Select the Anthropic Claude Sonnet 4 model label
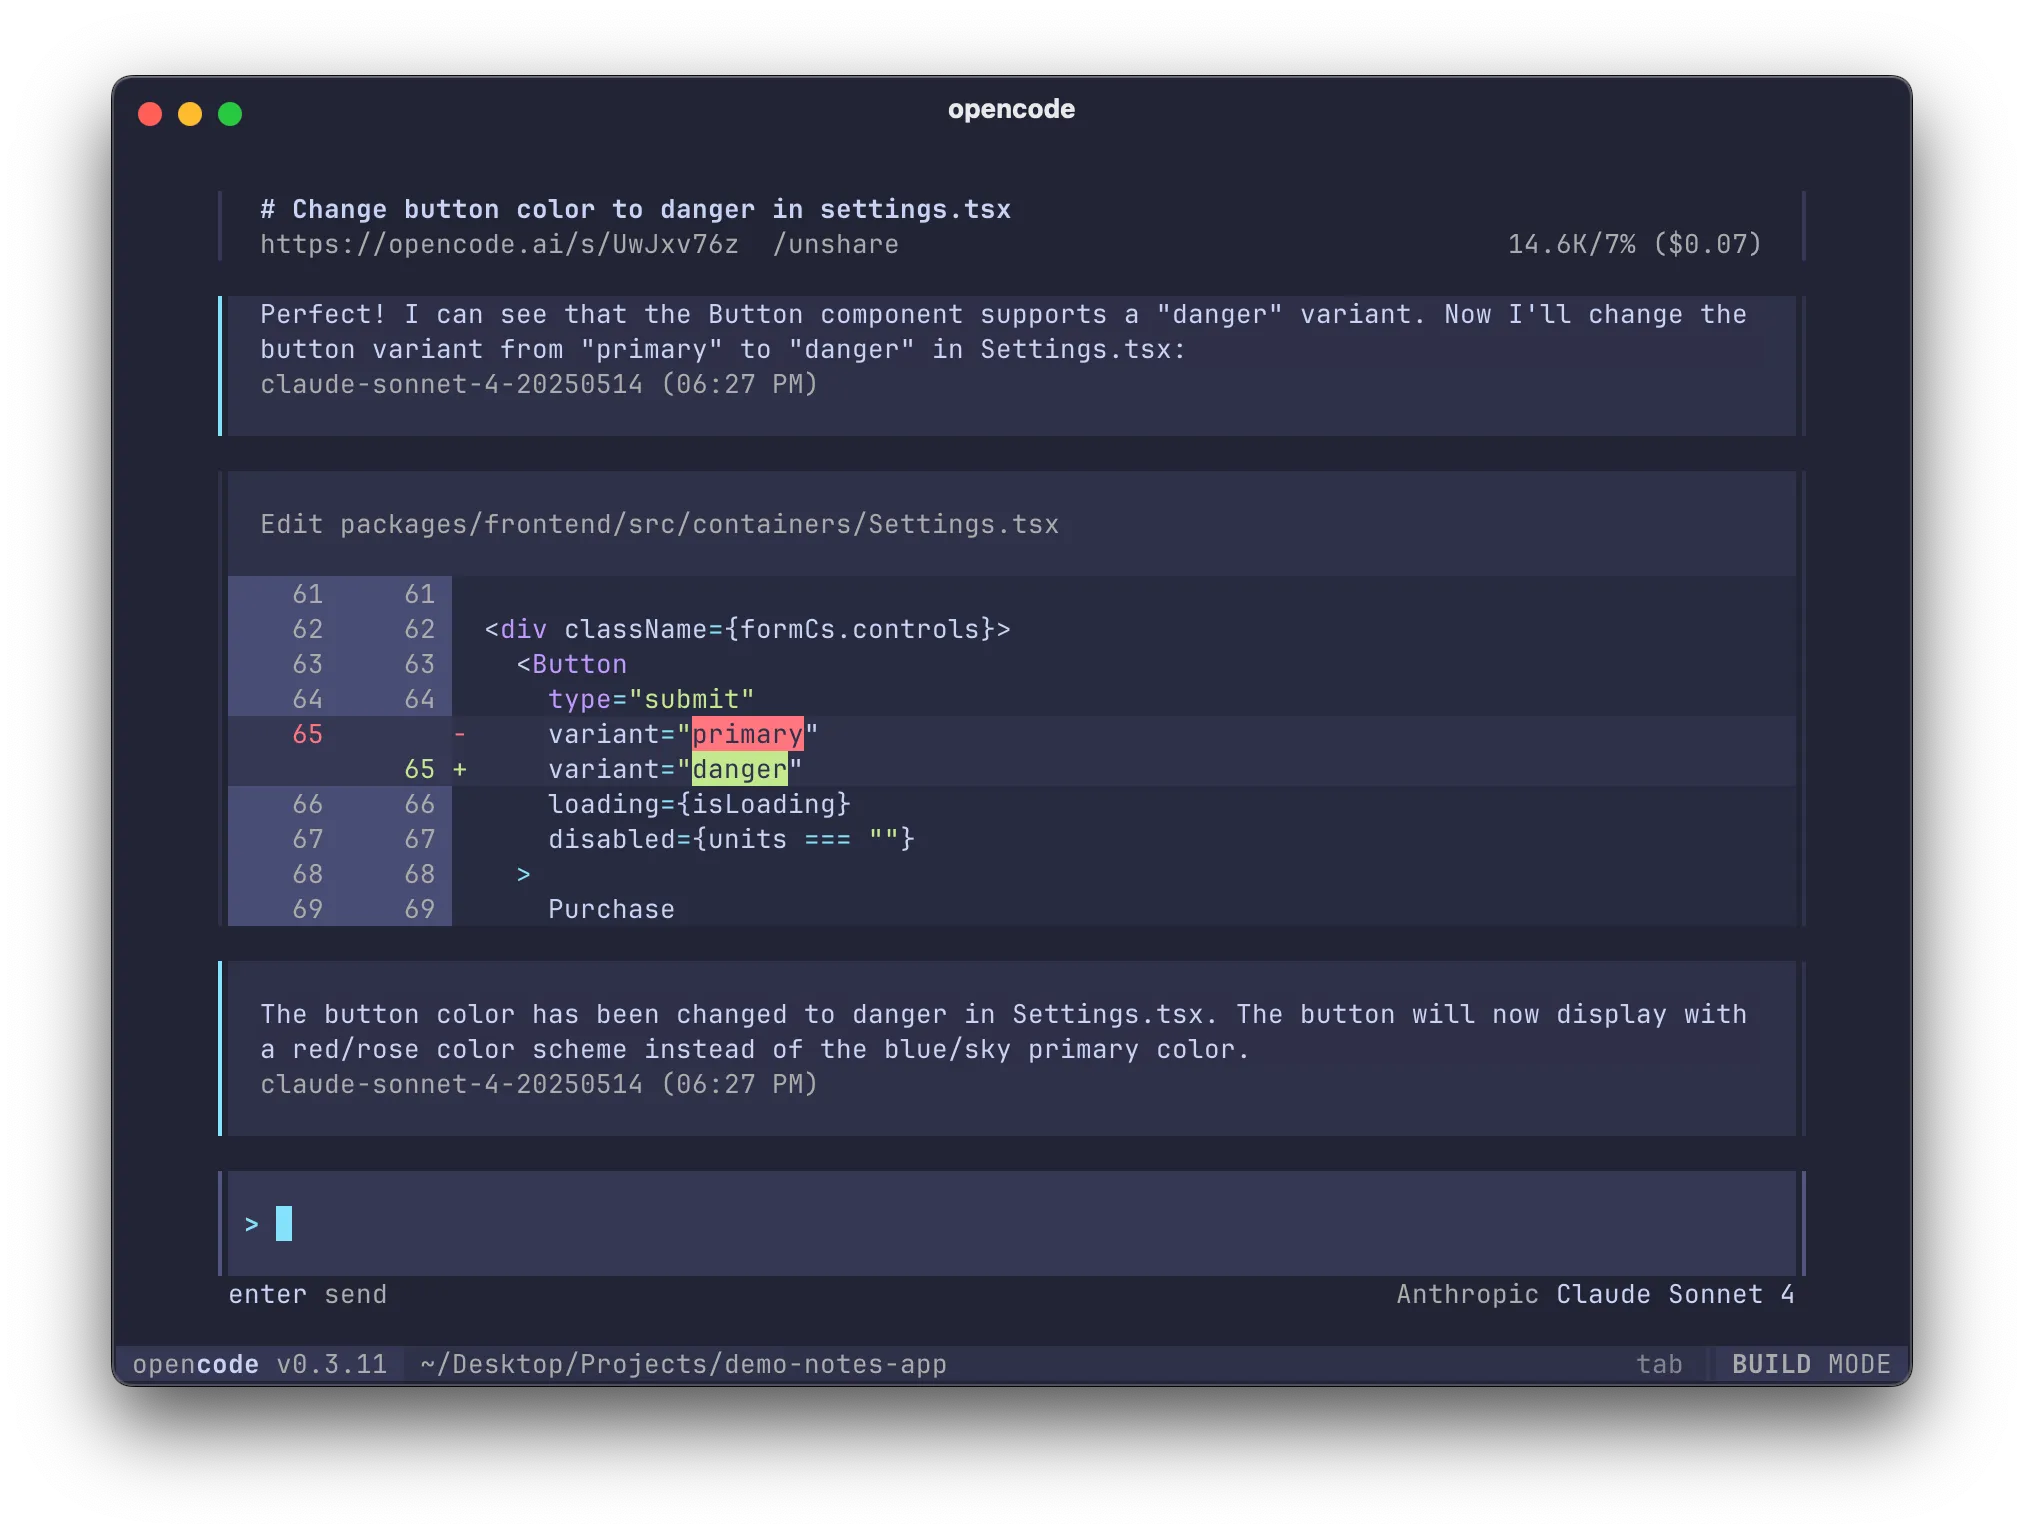 [x=1594, y=1293]
